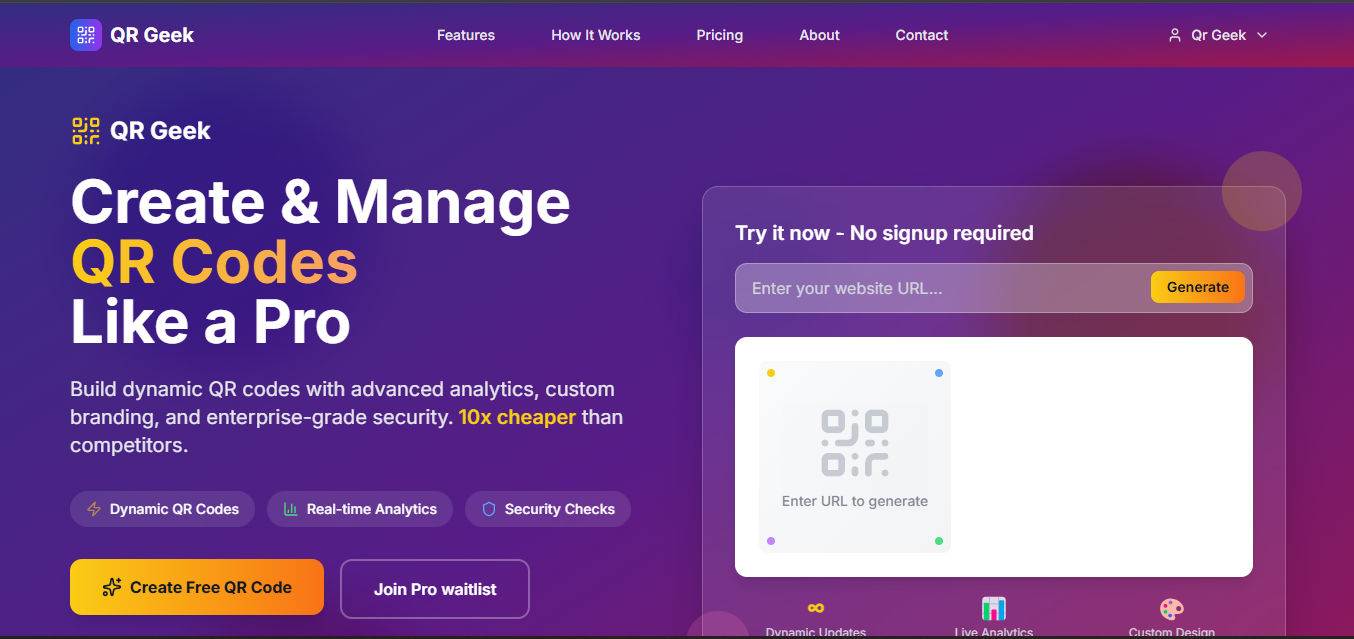
Task: Click the QR Geek logo icon in navbar
Action: tap(84, 34)
